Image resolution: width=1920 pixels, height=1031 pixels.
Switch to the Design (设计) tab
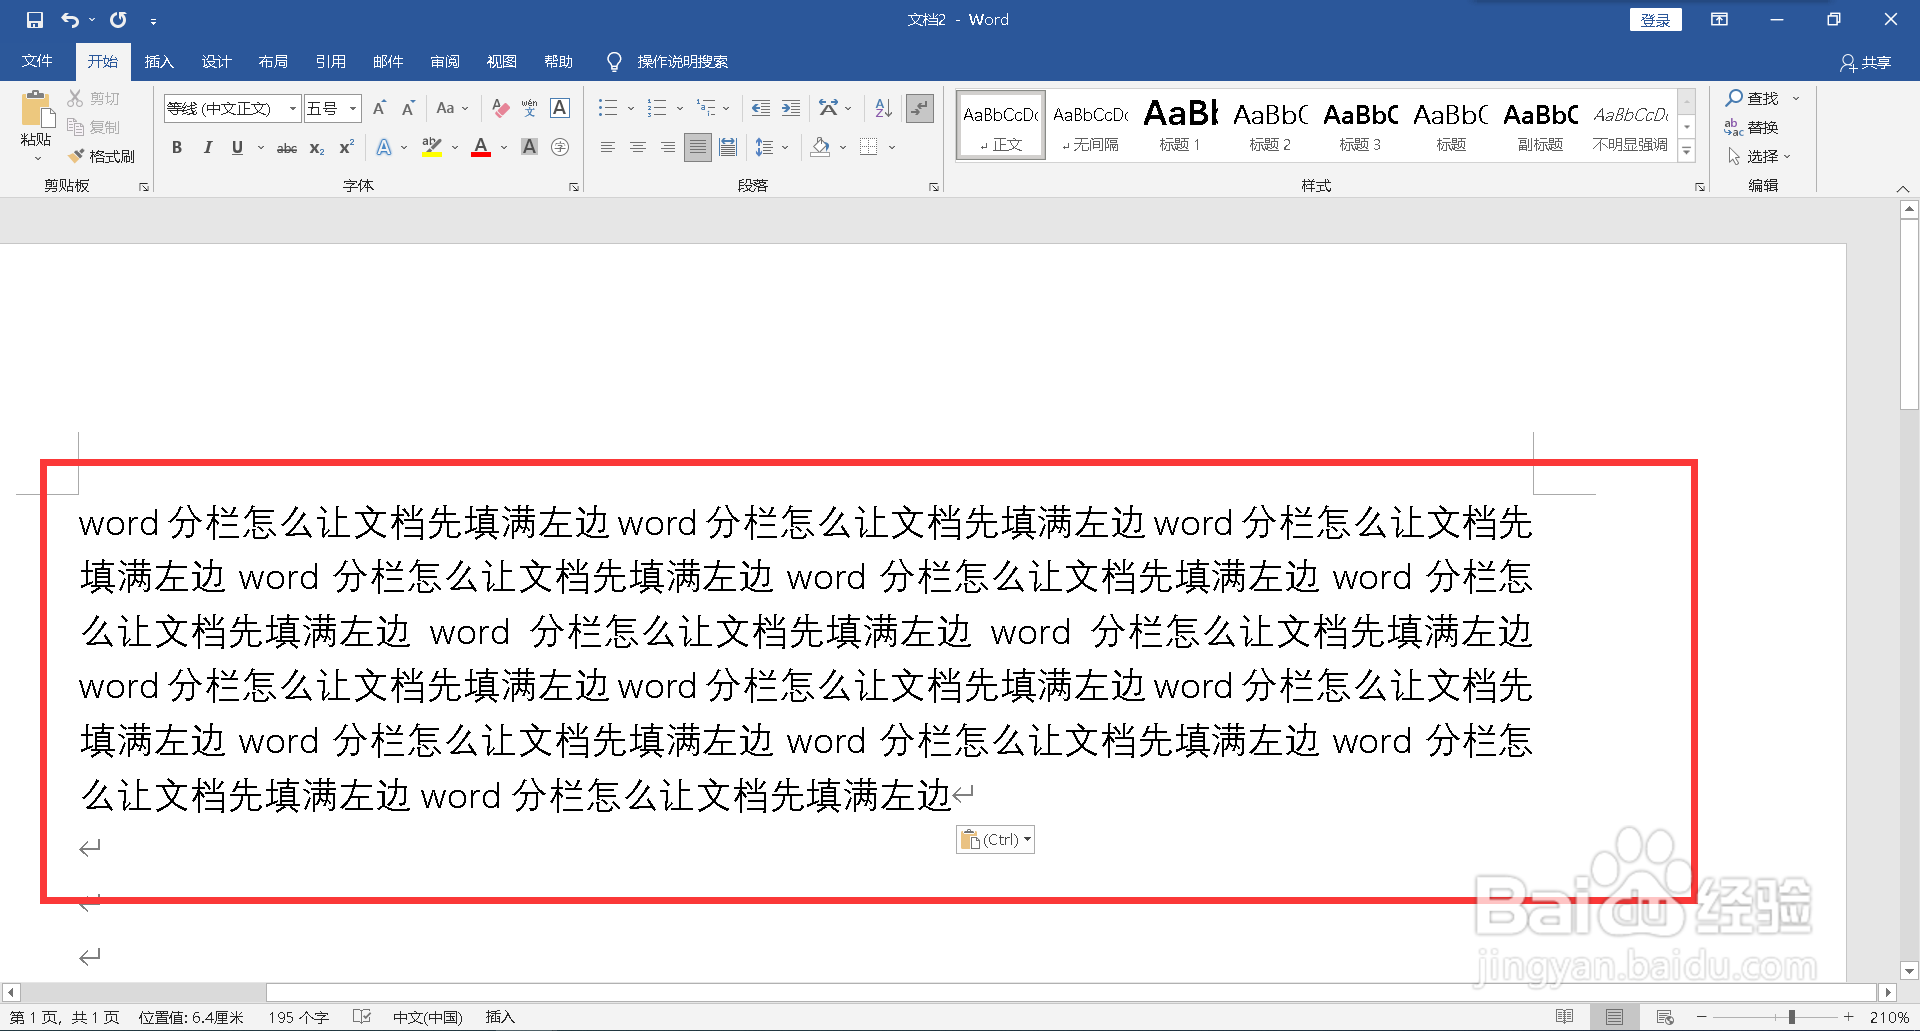click(216, 61)
